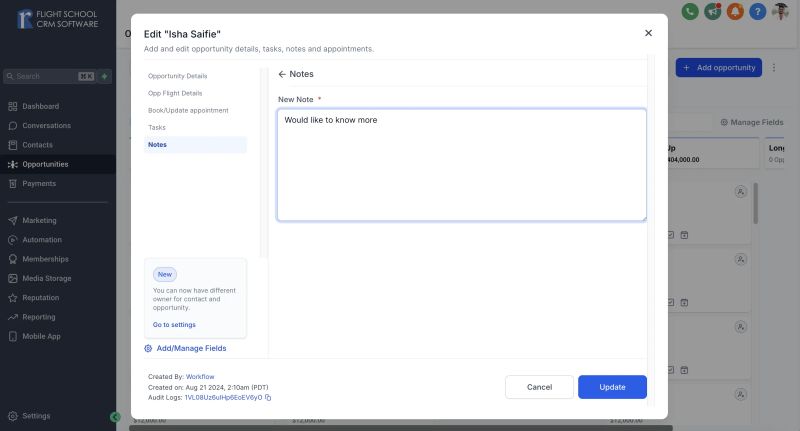Copy the audit log ID
The image size is (800, 431).
point(268,398)
